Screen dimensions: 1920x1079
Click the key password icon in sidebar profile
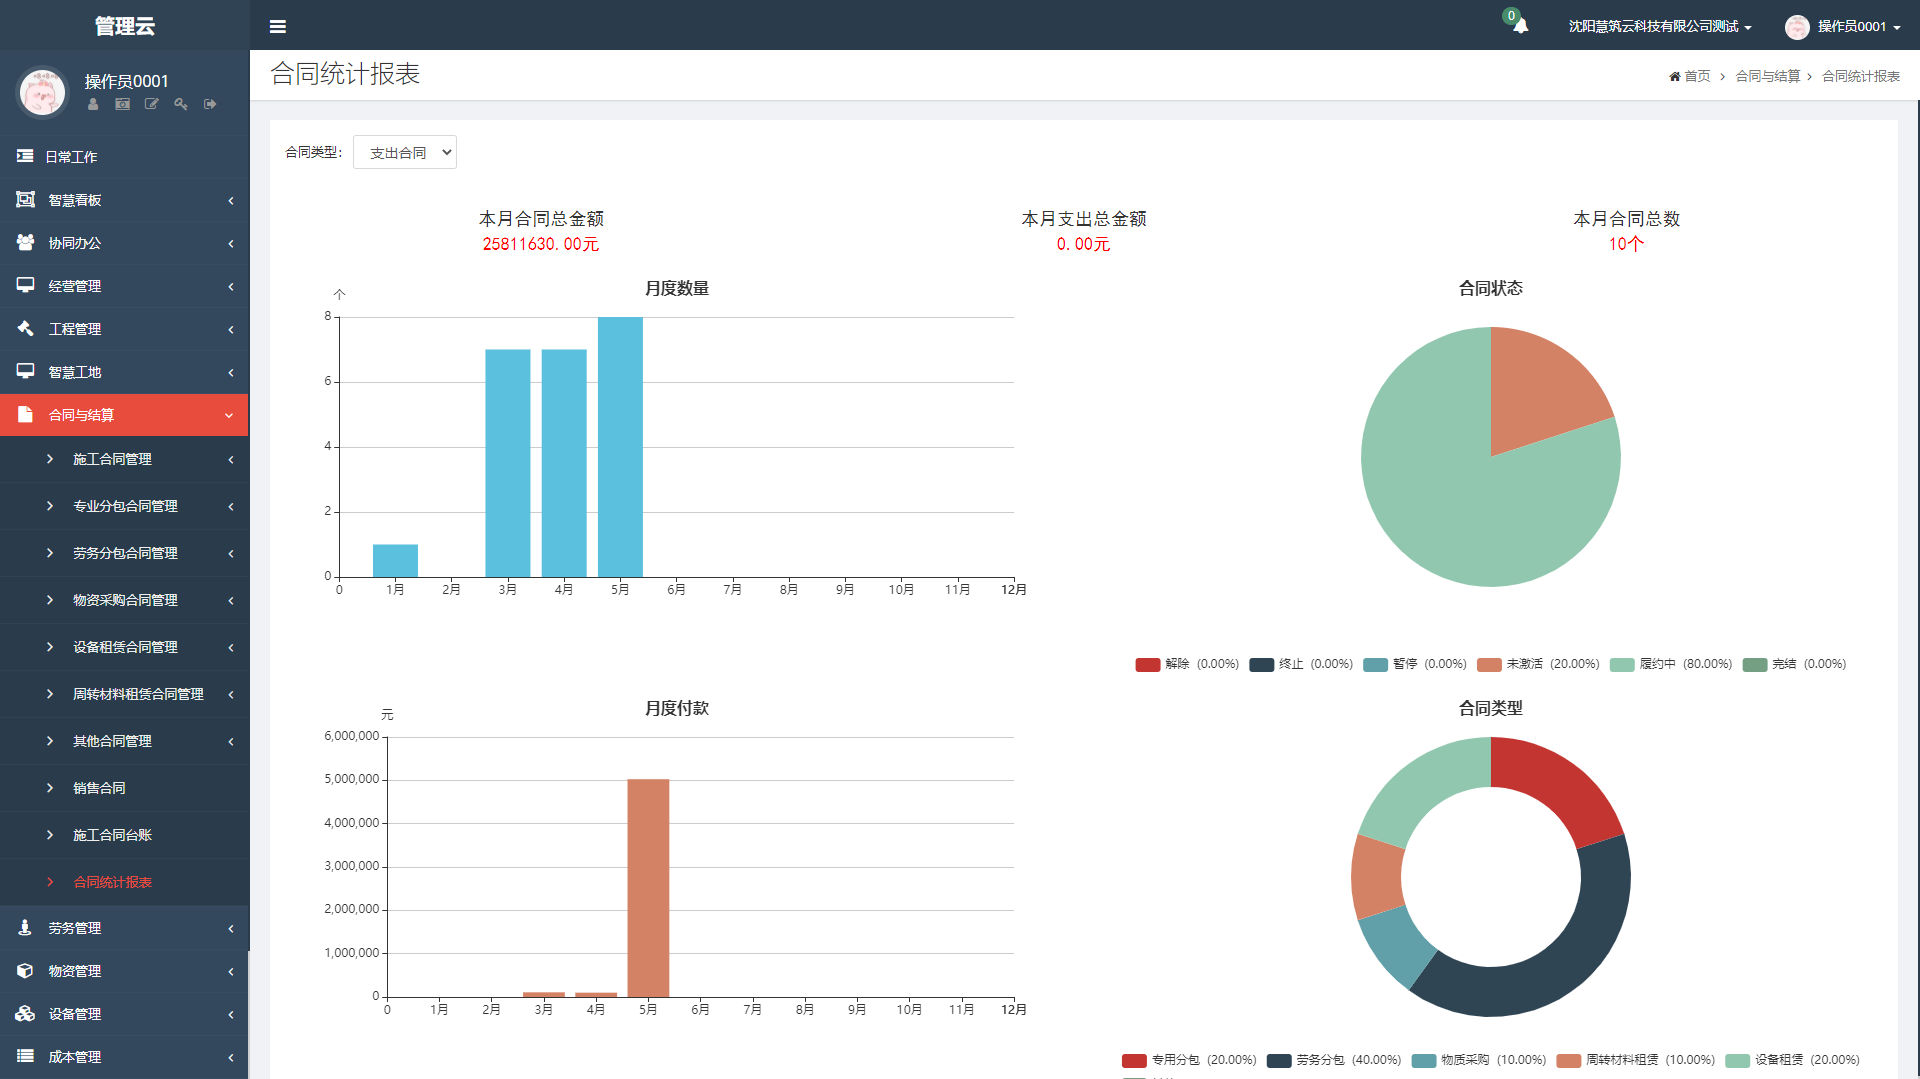[x=181, y=104]
